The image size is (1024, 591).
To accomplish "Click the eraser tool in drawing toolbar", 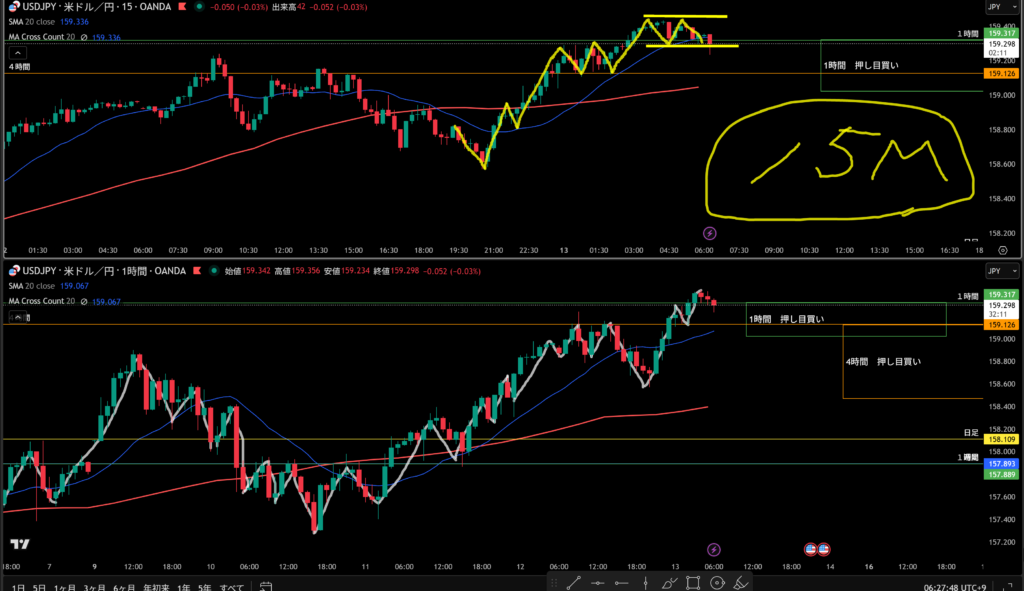I will (742, 582).
